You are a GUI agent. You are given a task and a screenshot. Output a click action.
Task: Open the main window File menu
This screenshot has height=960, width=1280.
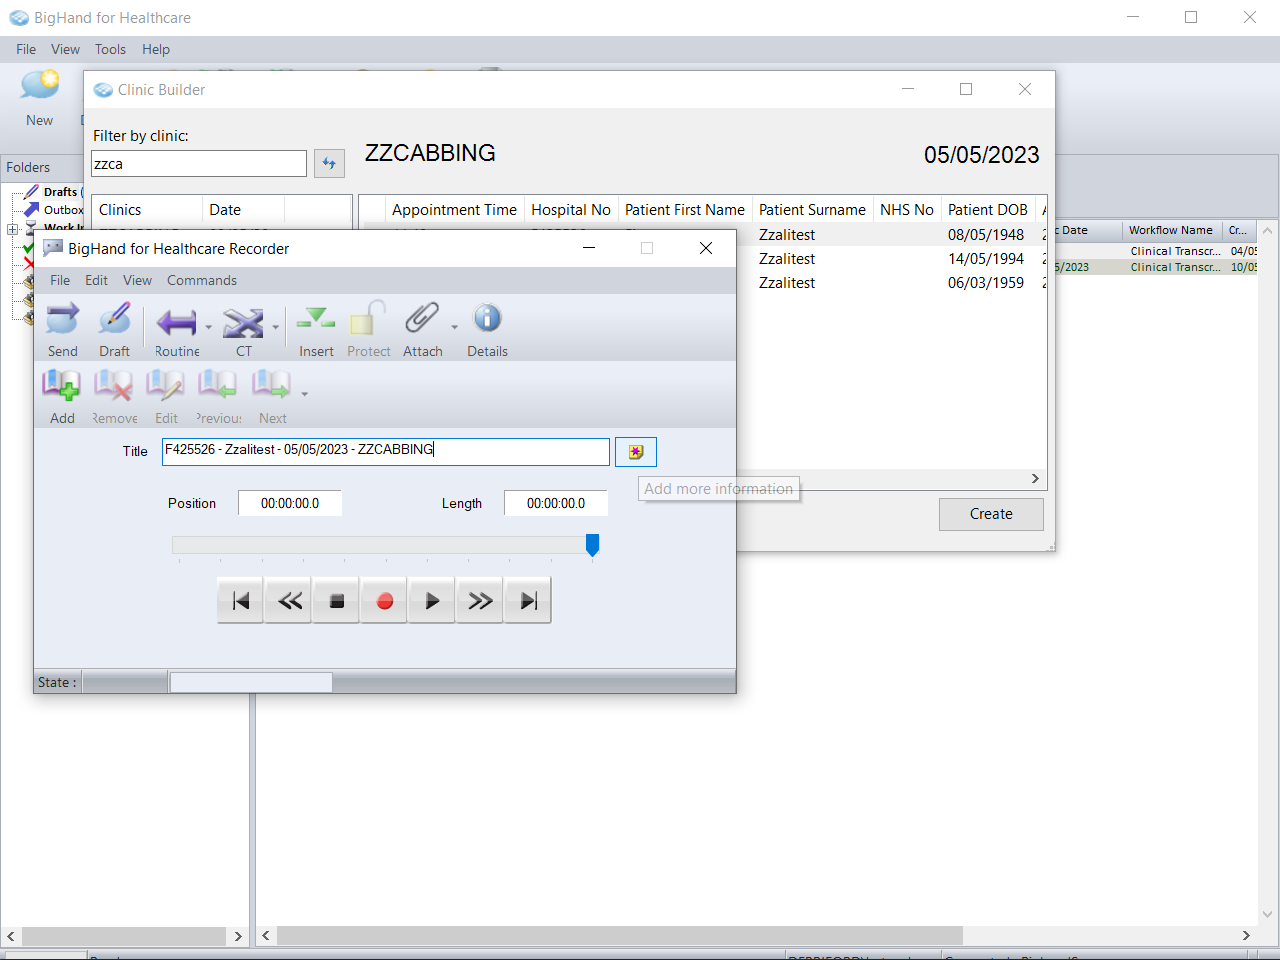pos(26,49)
